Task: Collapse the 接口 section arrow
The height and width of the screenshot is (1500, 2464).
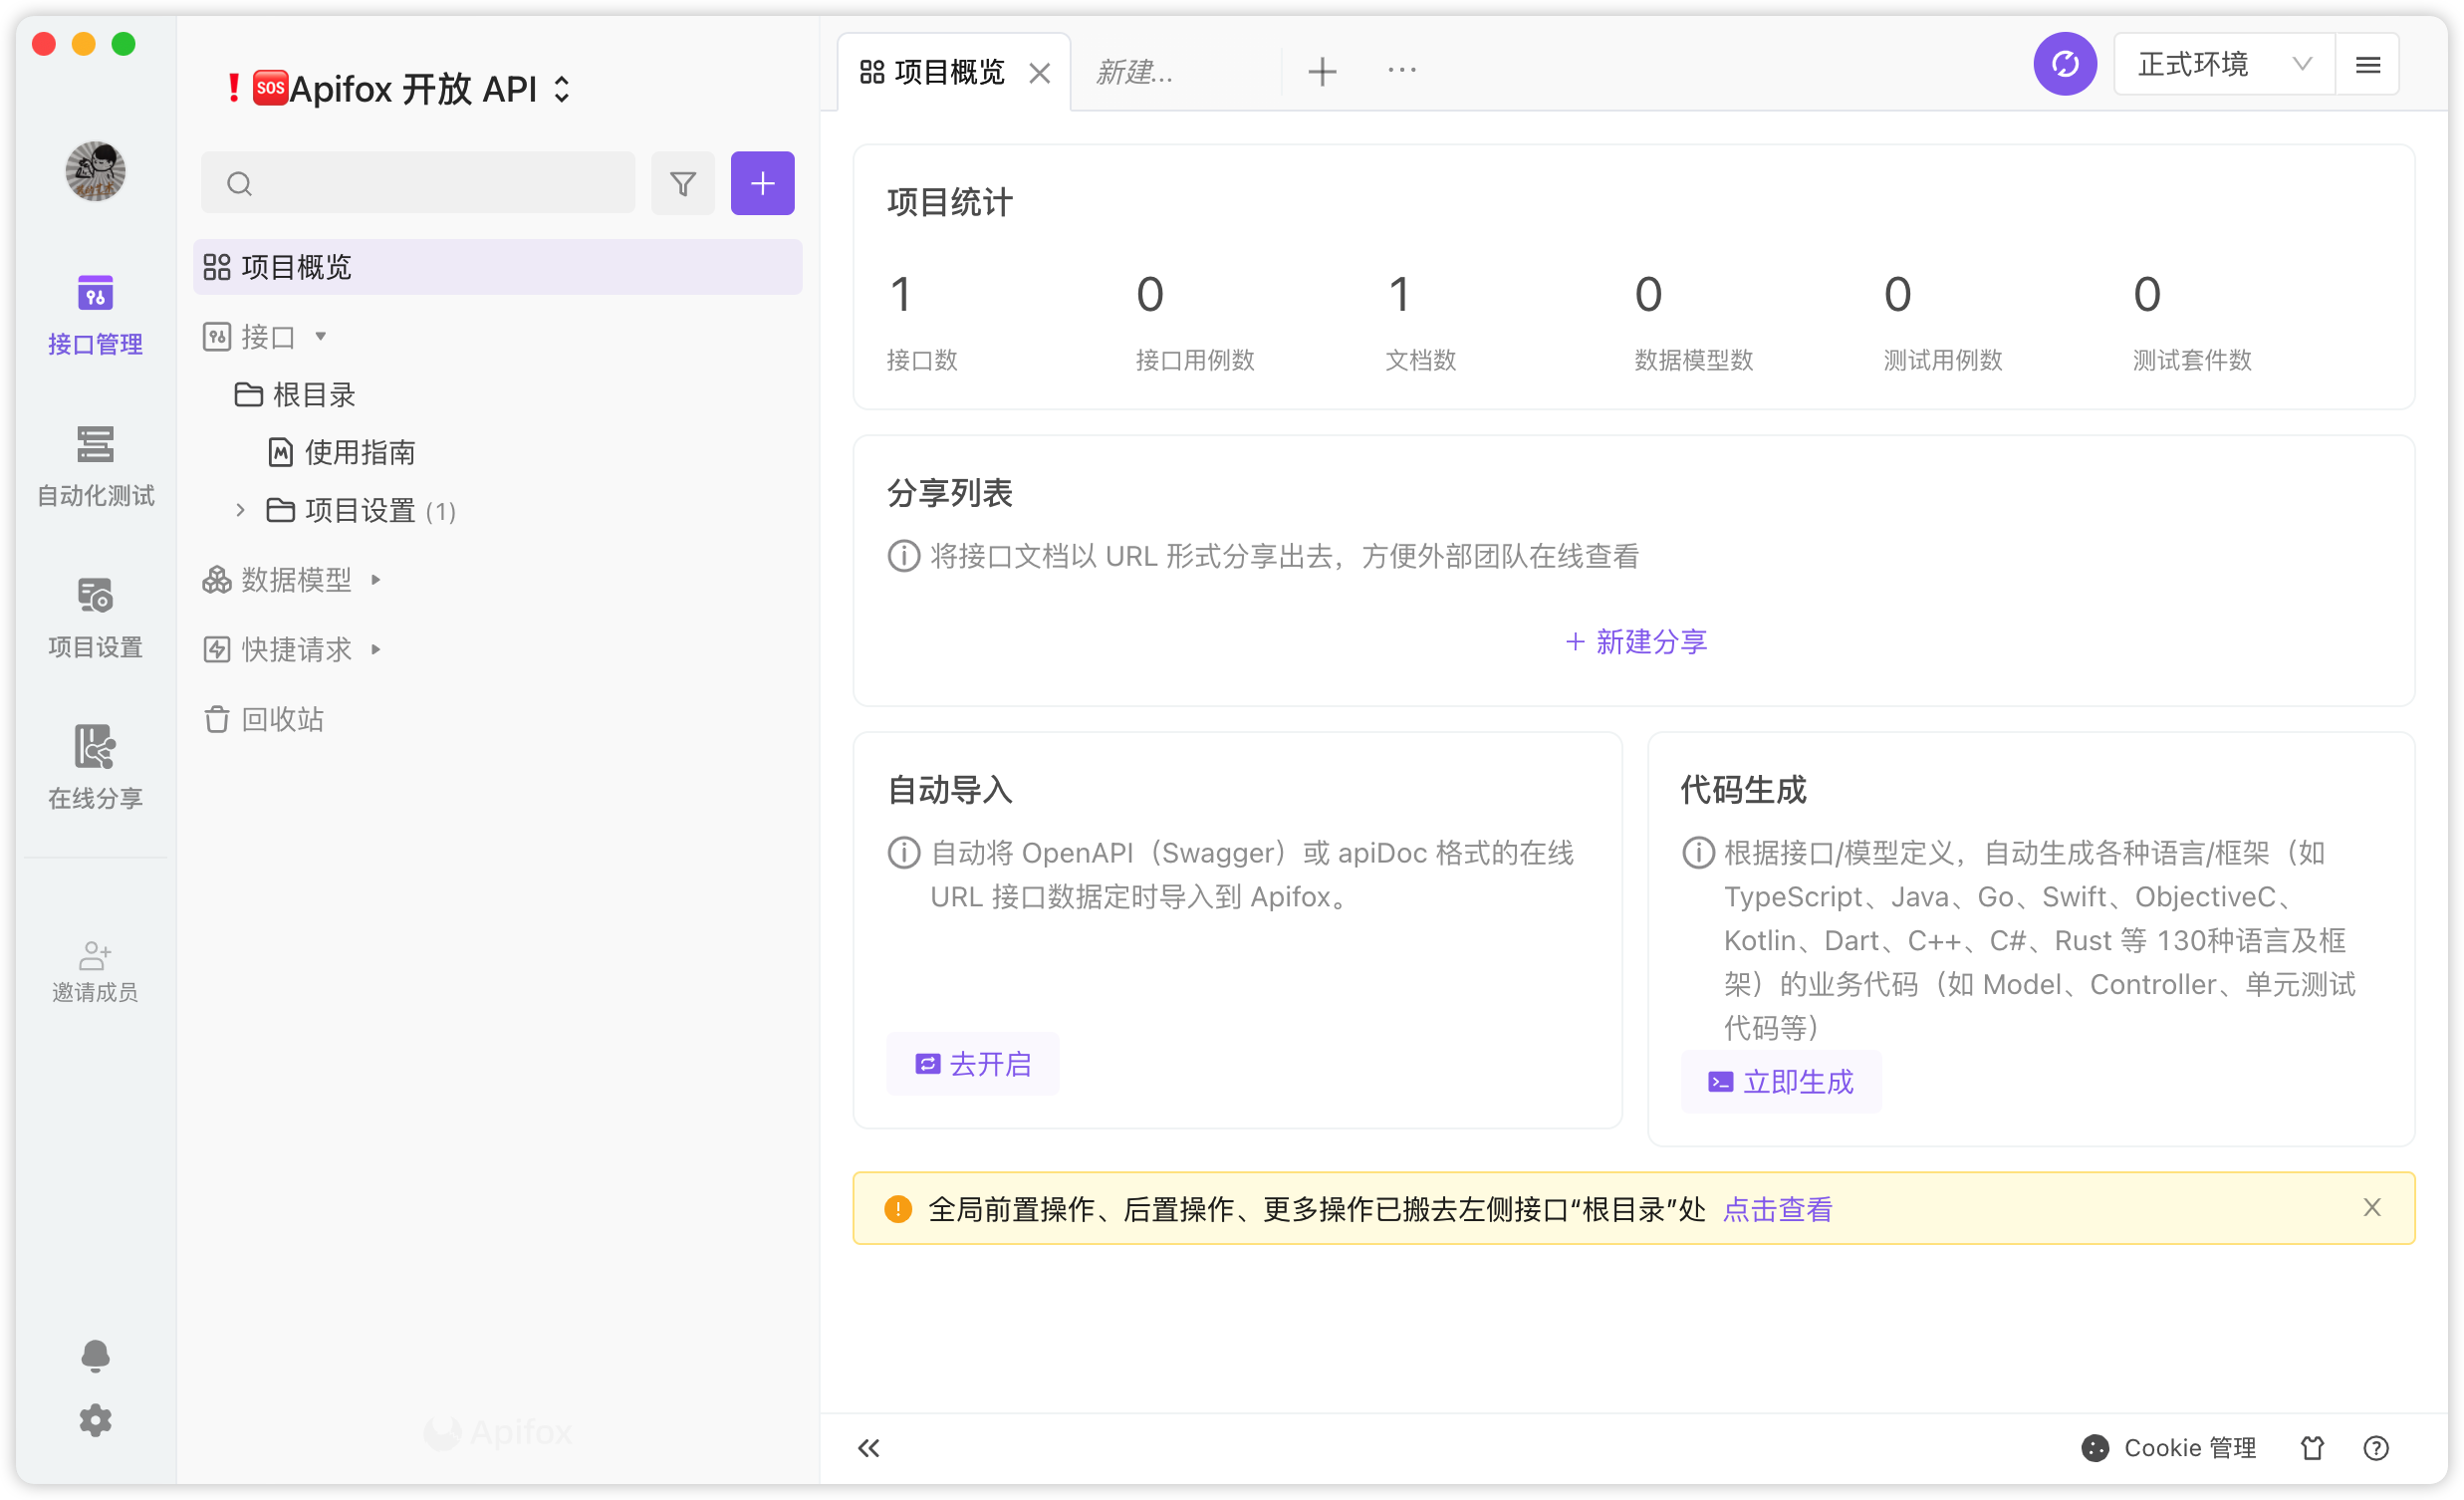Action: tap(321, 337)
